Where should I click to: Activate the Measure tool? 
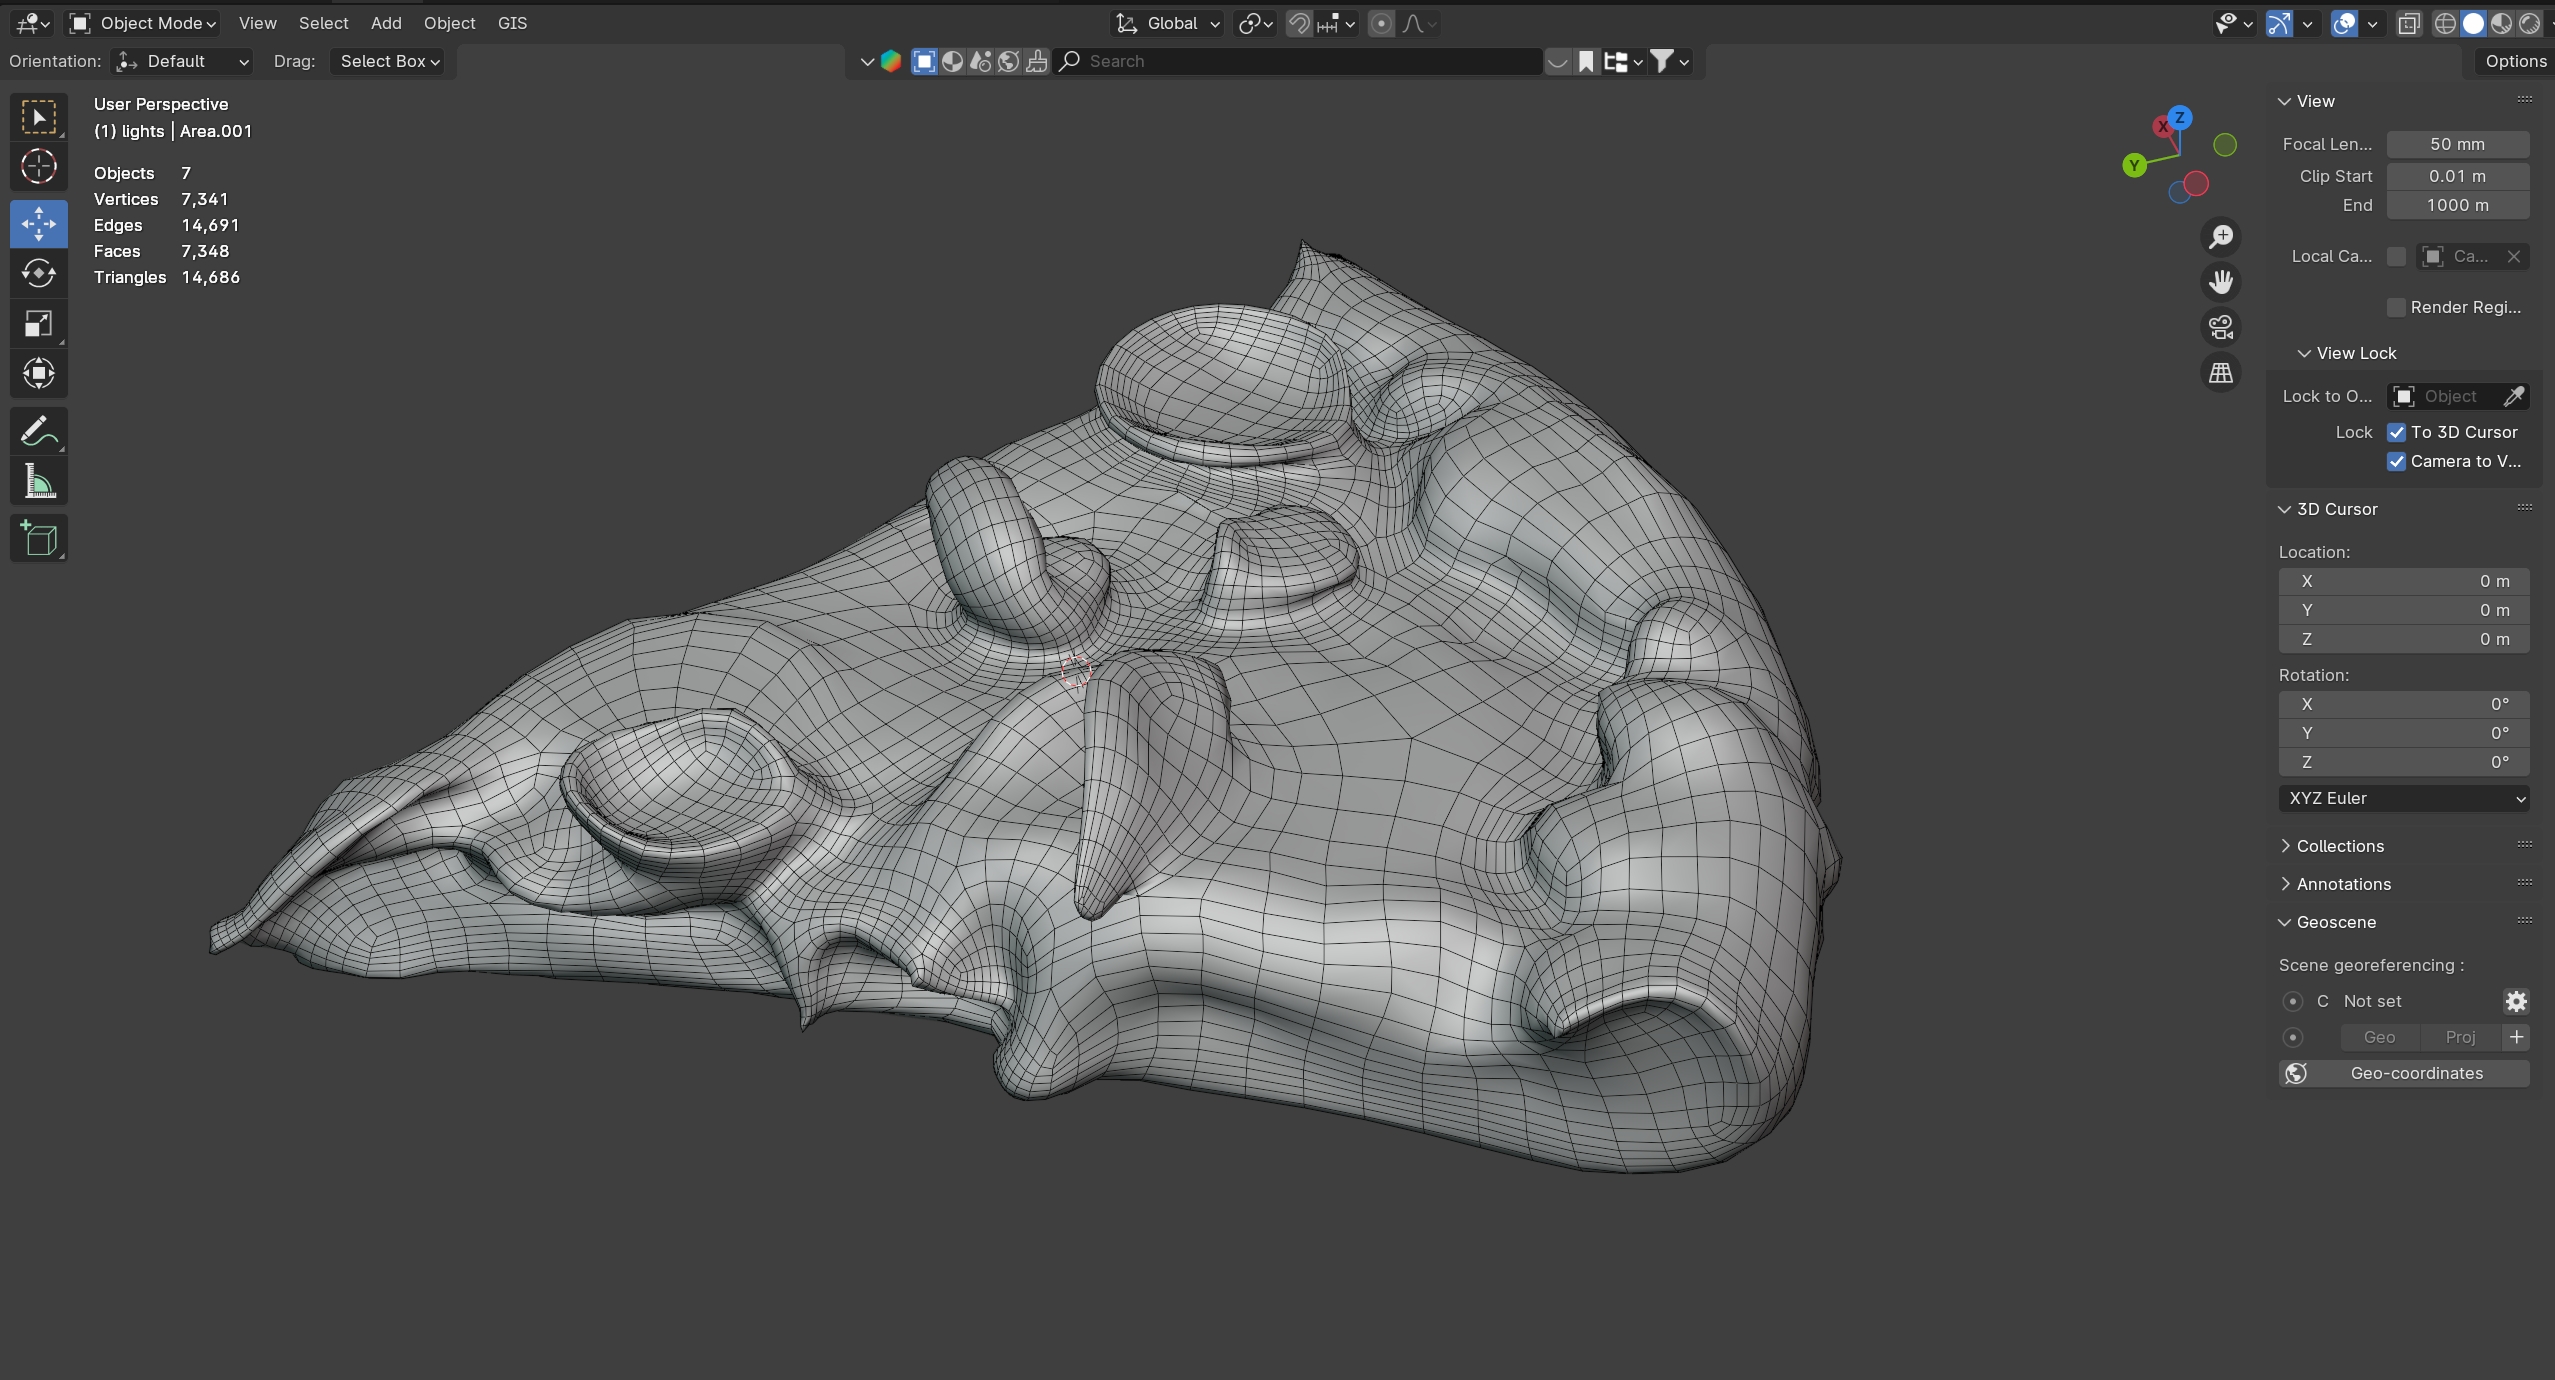(x=38, y=483)
